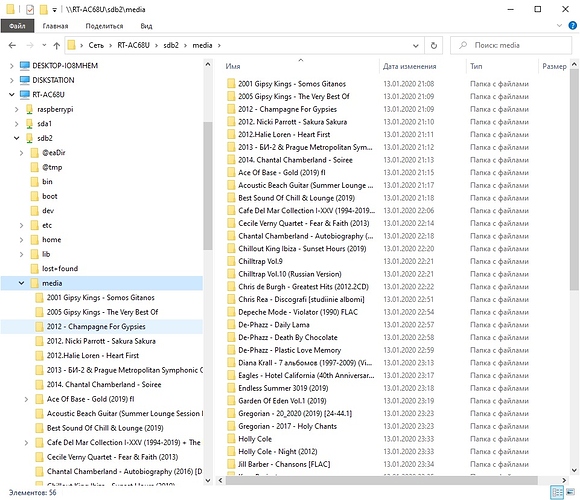Expand the ribbon chevron
This screenshot has width=580, height=500.
click(x=559, y=26)
